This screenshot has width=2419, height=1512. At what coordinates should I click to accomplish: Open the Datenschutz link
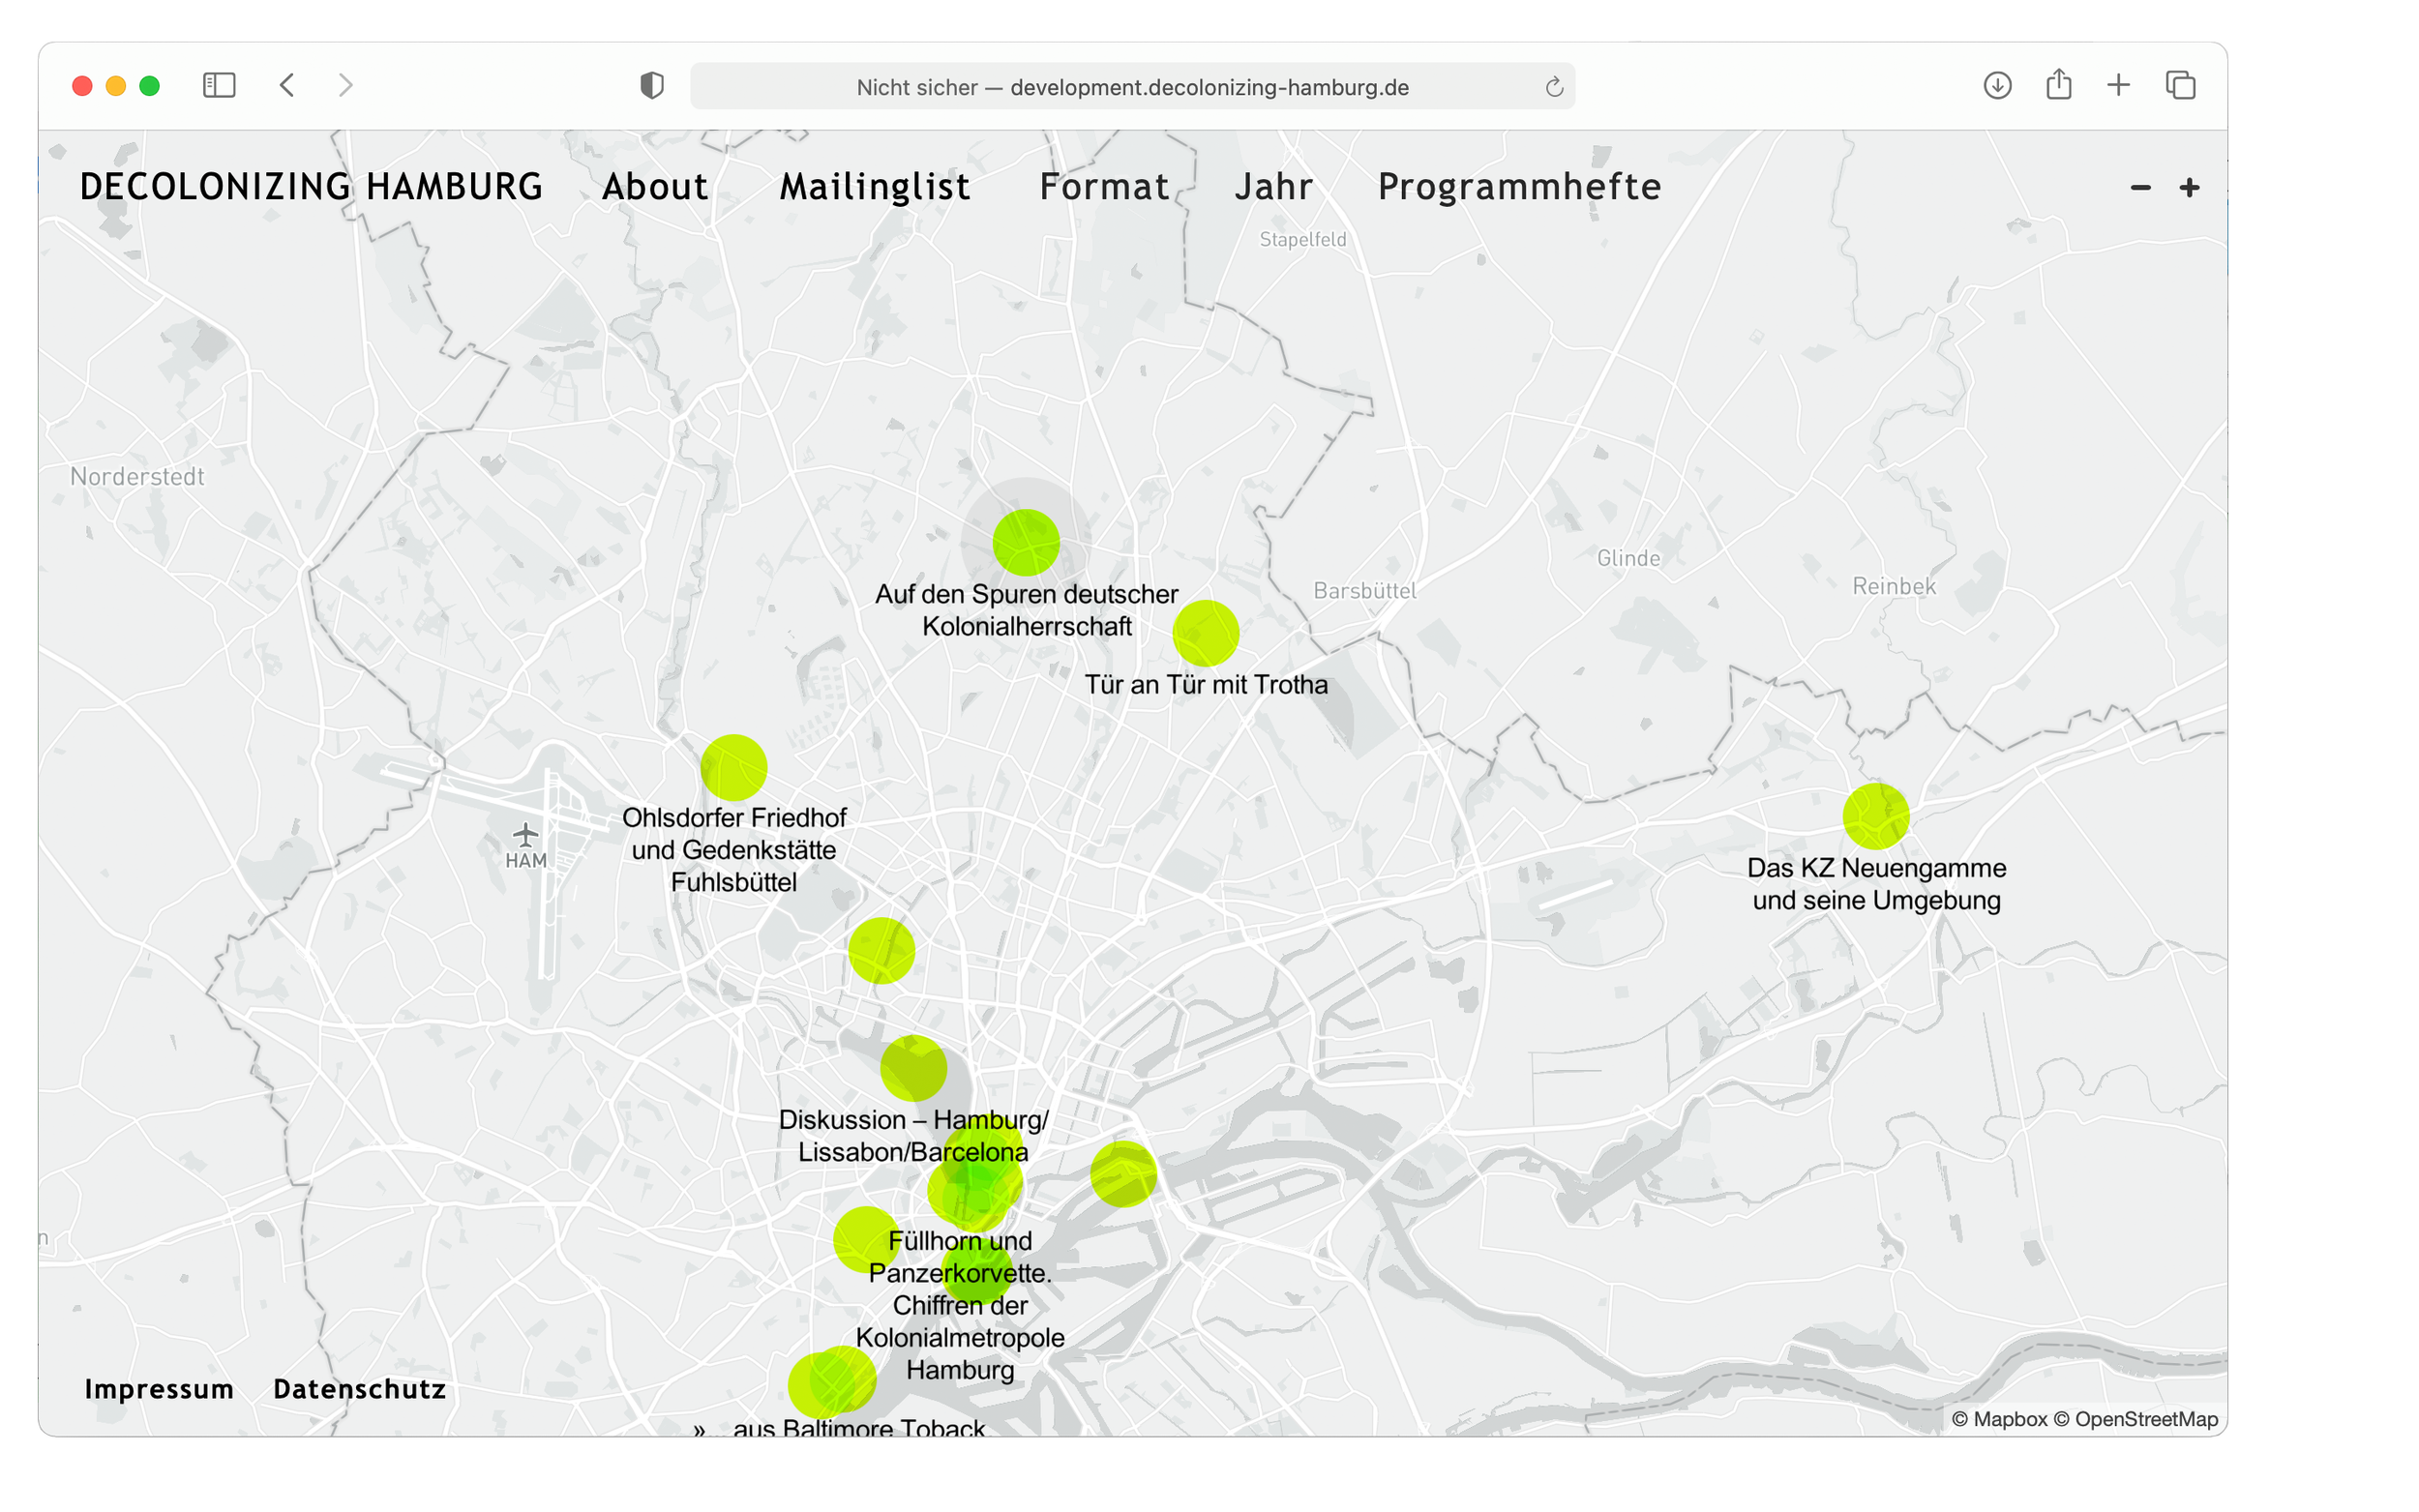360,1389
